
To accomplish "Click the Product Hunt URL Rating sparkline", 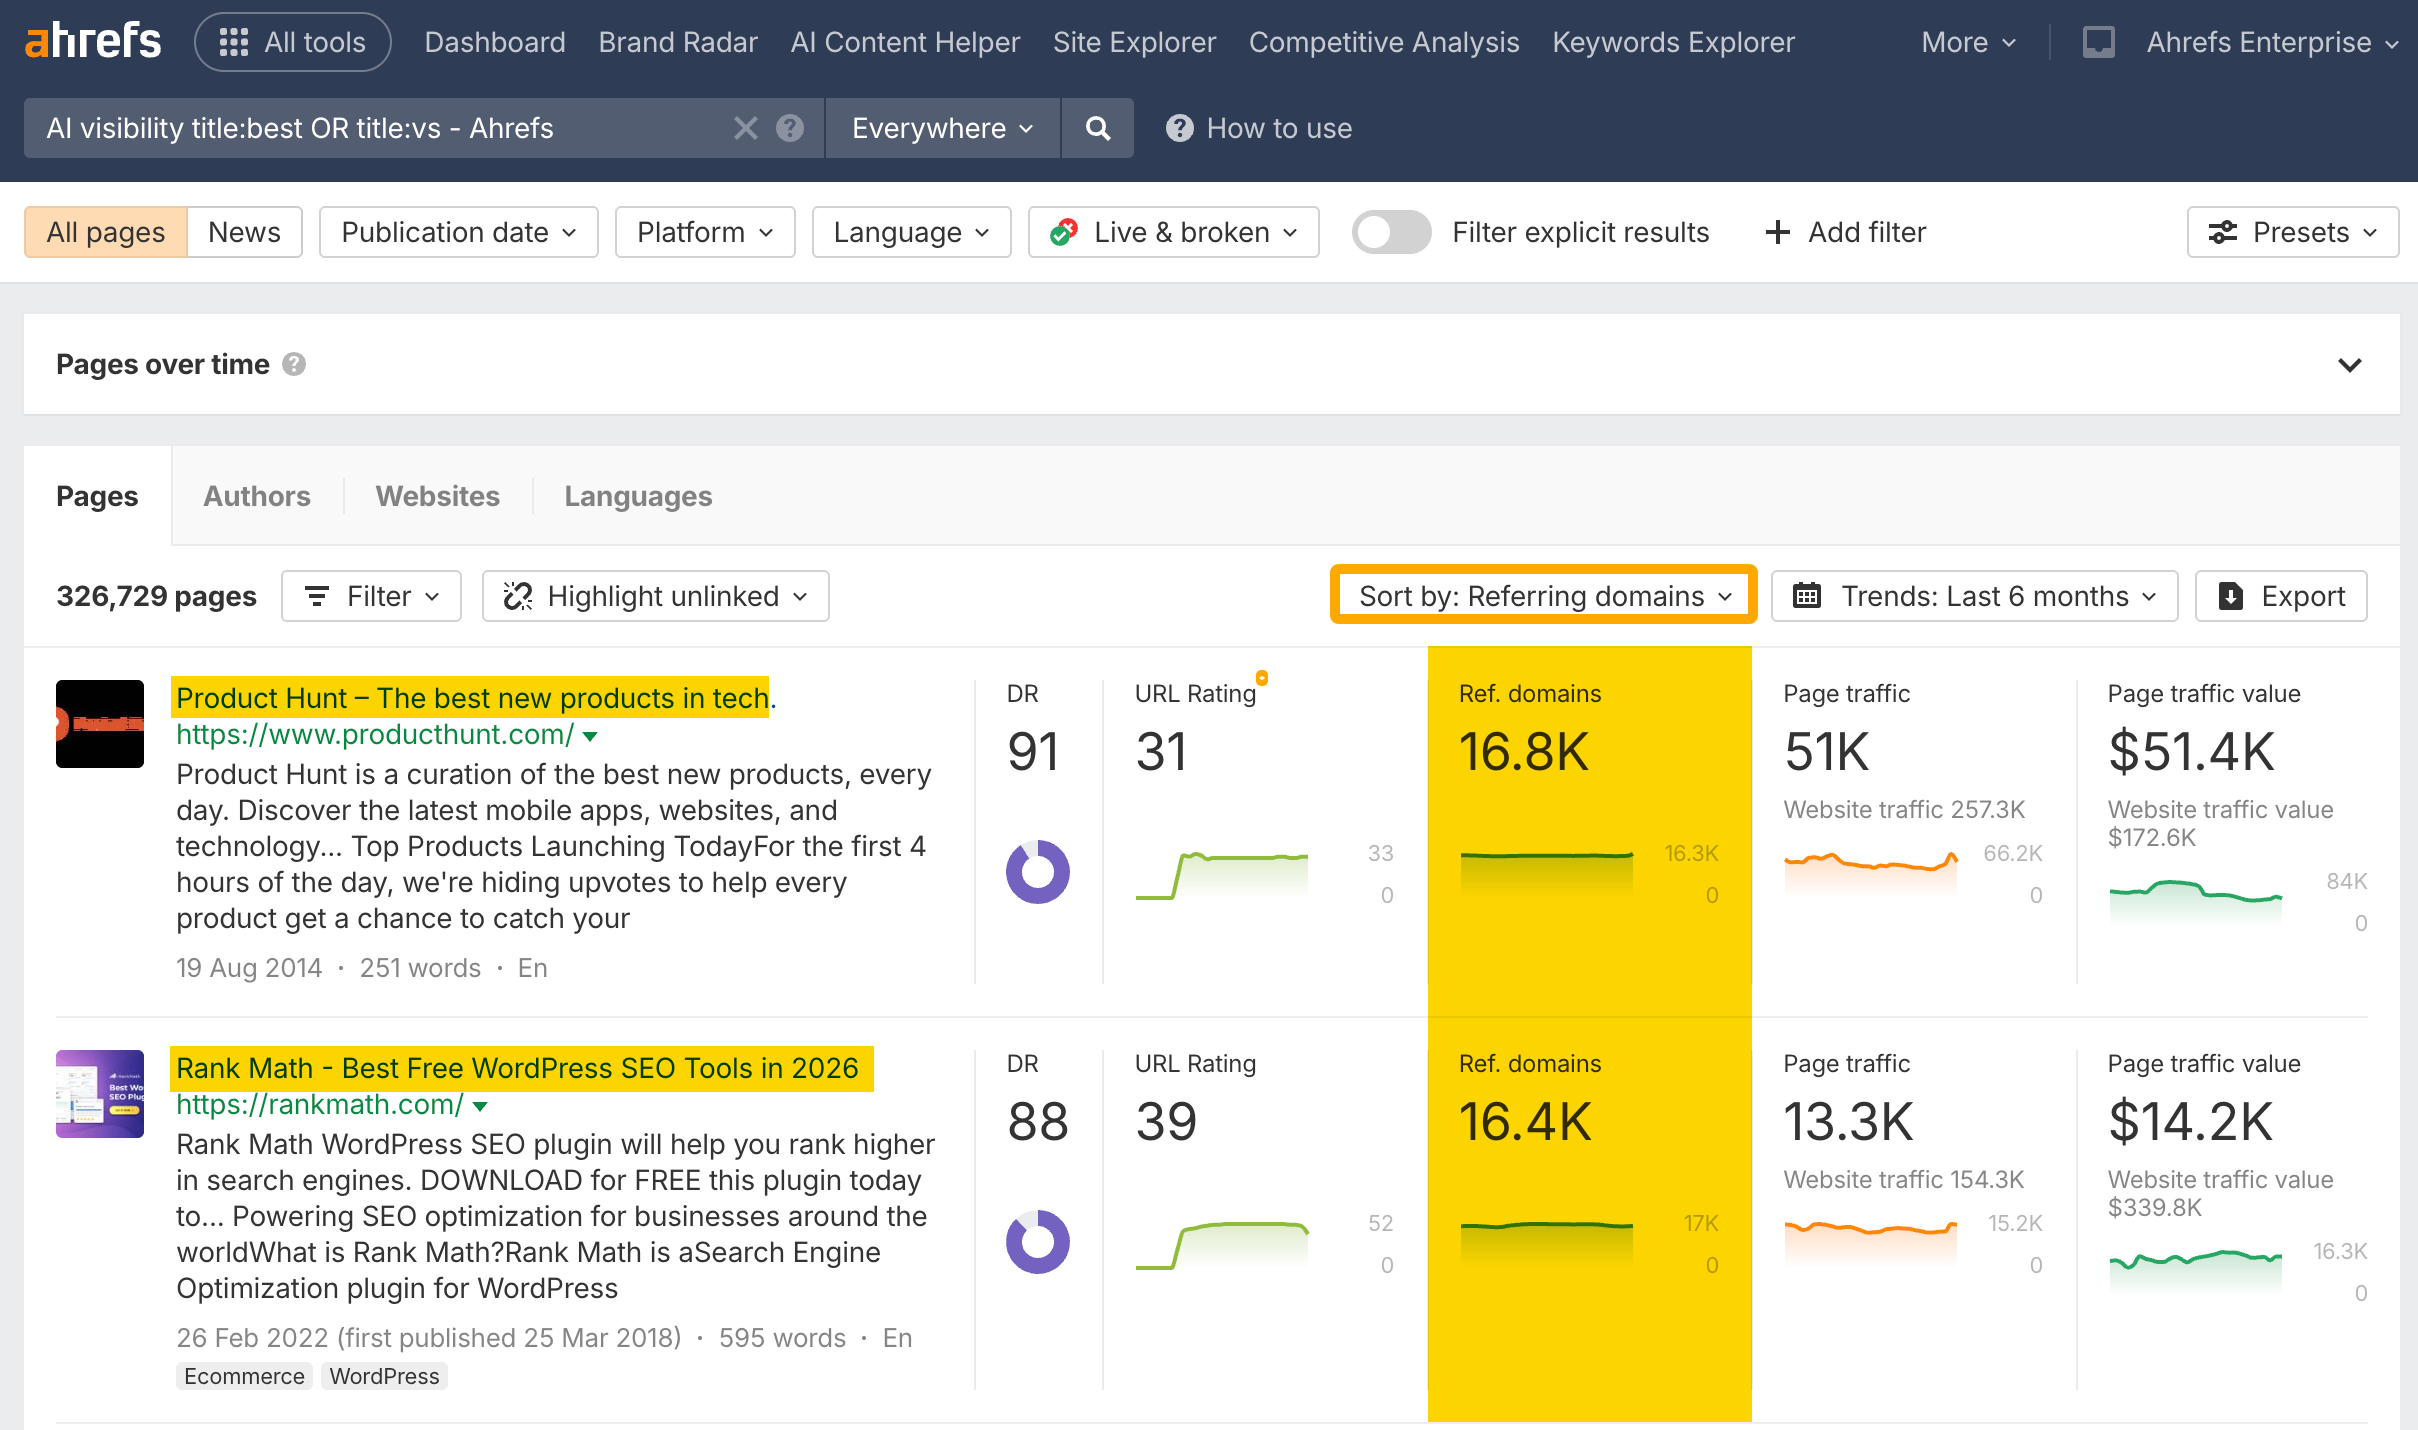I will (x=1222, y=875).
